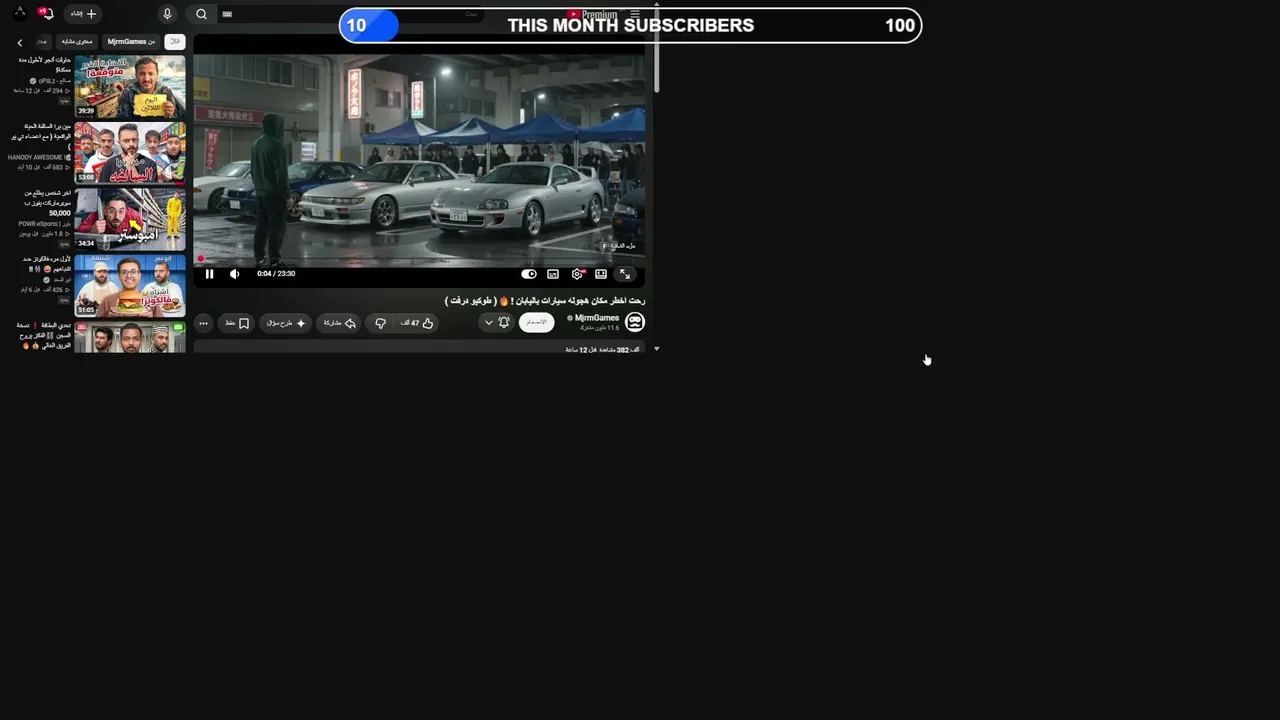Save the video with the bookmark button

click(237, 323)
